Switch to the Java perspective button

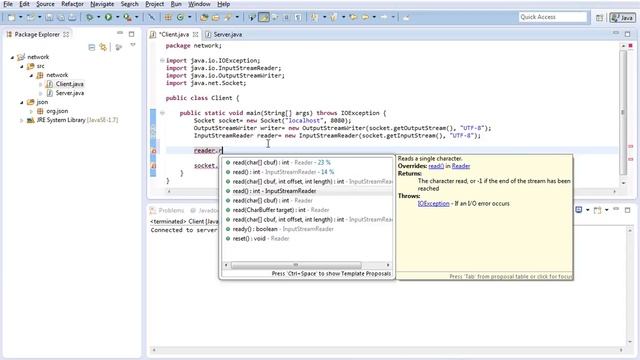pos(622,18)
